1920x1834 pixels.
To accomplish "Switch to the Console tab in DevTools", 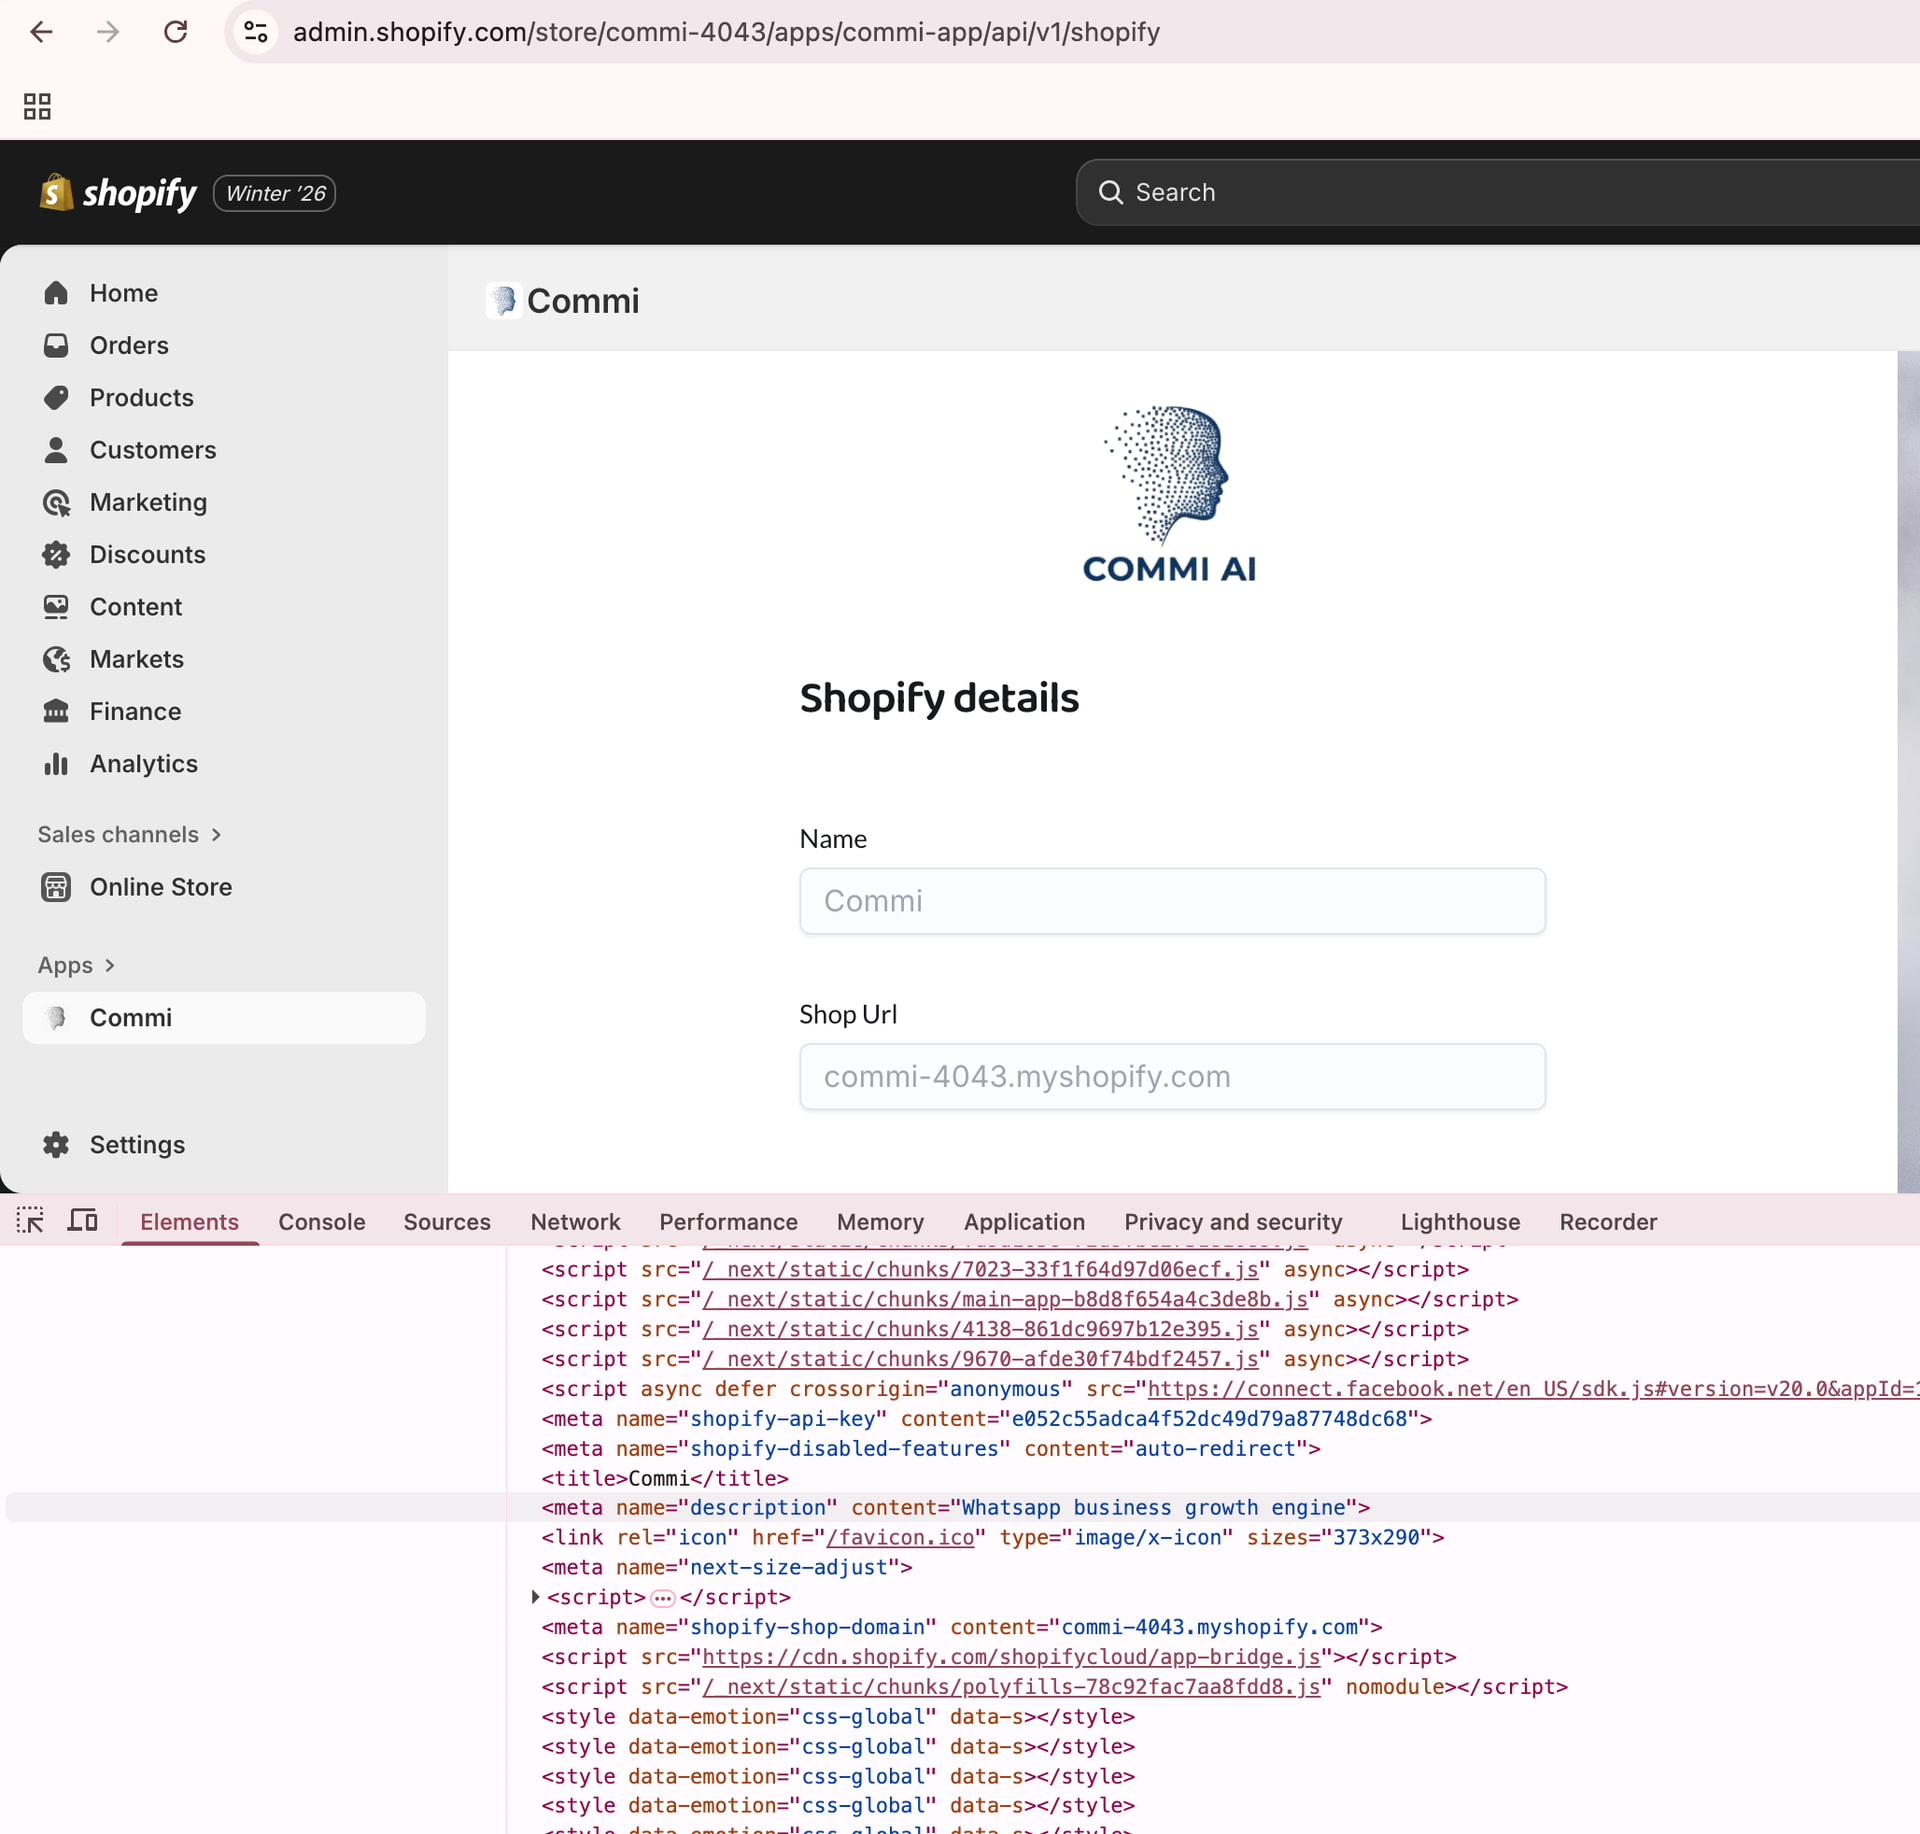I will pyautogui.click(x=321, y=1222).
